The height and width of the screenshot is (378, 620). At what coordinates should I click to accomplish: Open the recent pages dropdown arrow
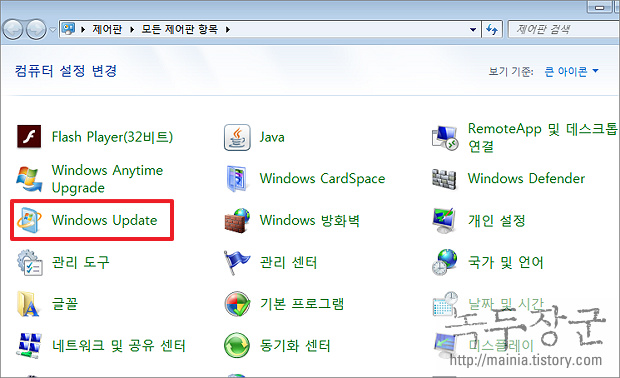pyautogui.click(x=53, y=30)
